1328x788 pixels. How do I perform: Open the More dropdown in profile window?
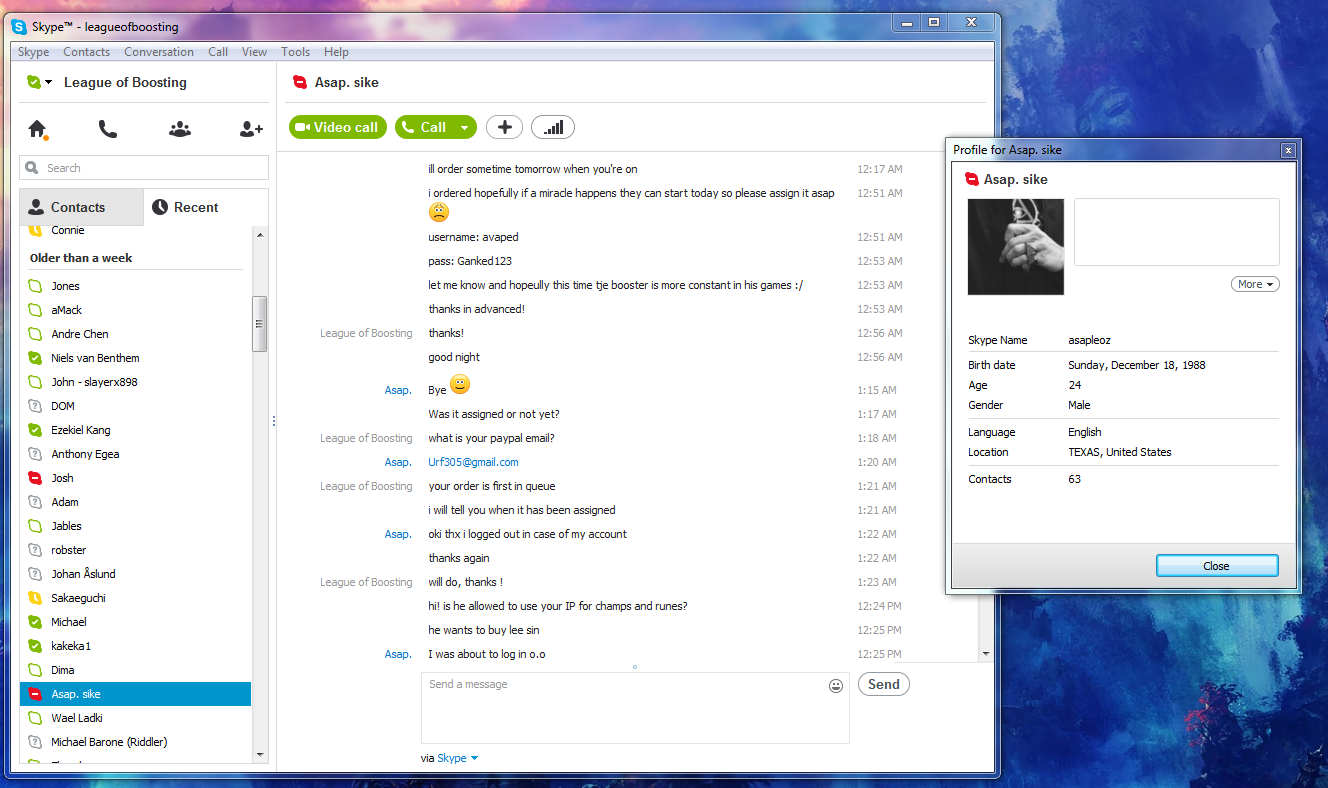1255,284
